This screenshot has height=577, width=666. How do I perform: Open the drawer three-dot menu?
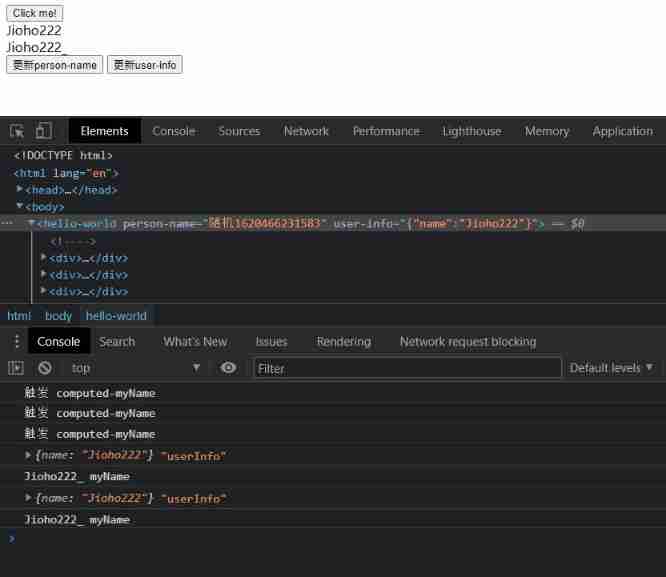15,342
